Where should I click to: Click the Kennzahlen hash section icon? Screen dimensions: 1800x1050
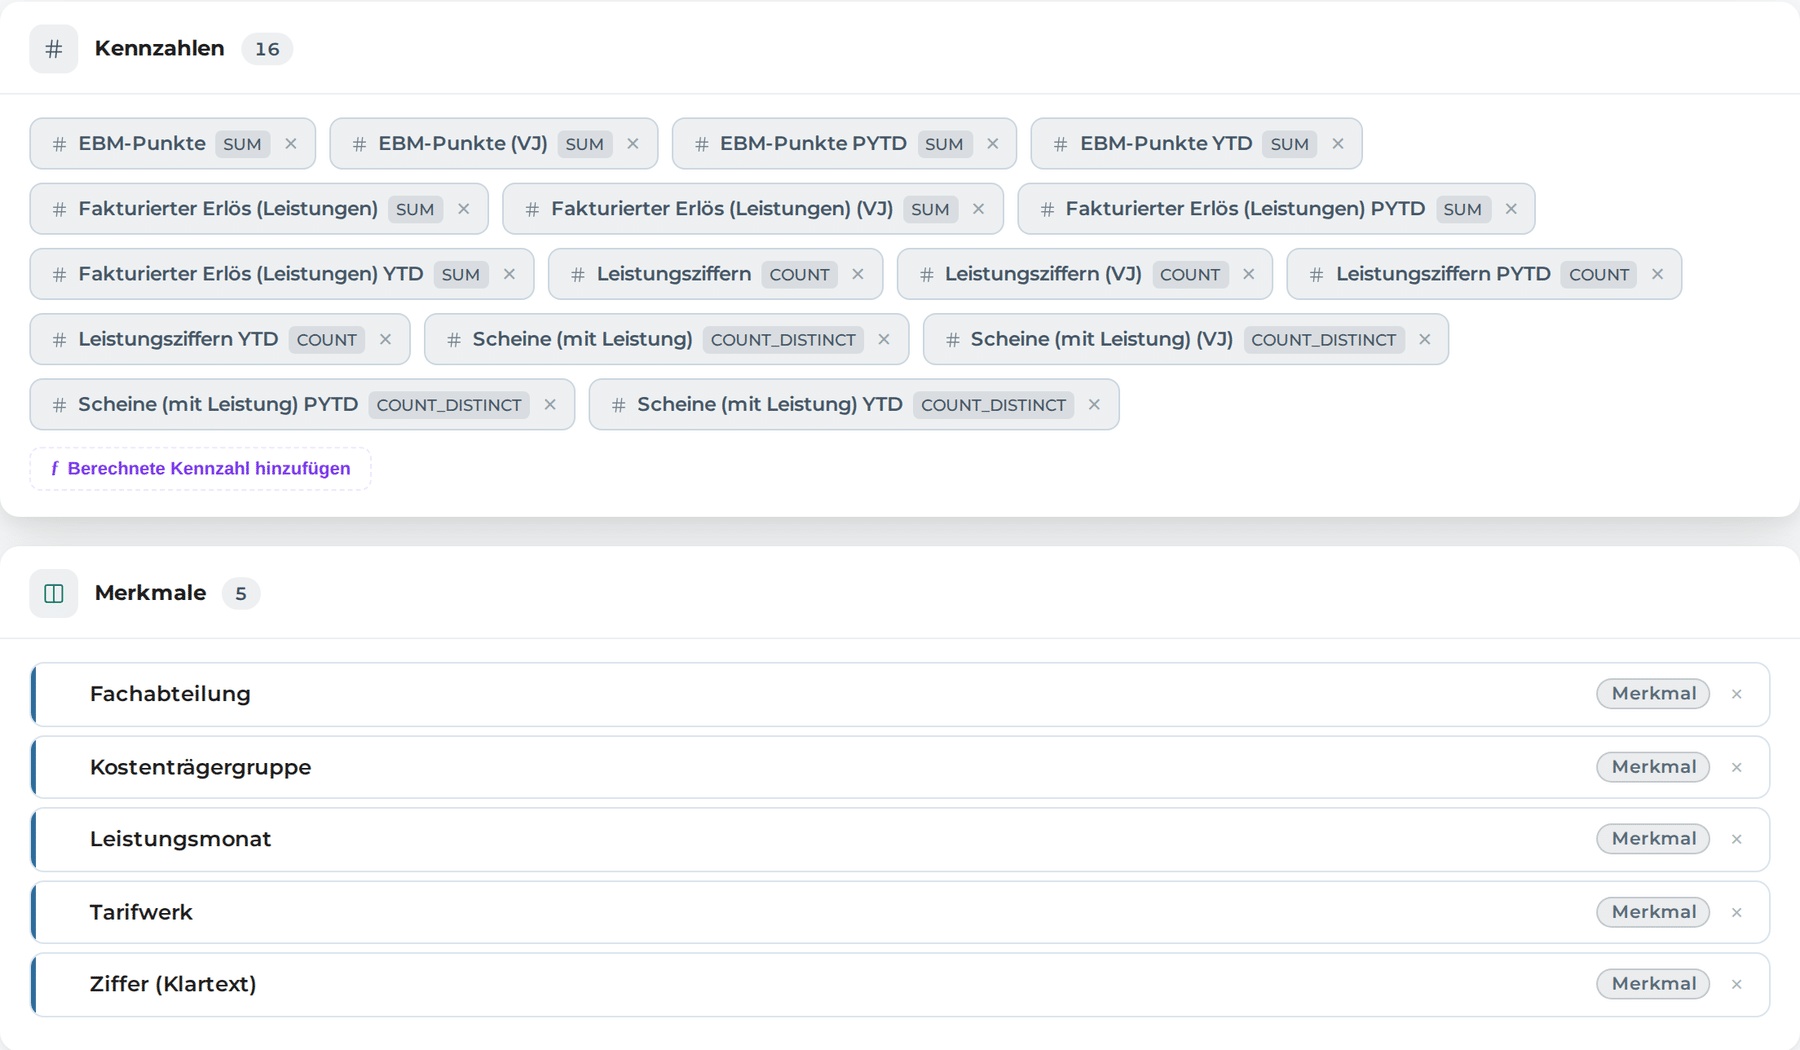pyautogui.click(x=54, y=49)
